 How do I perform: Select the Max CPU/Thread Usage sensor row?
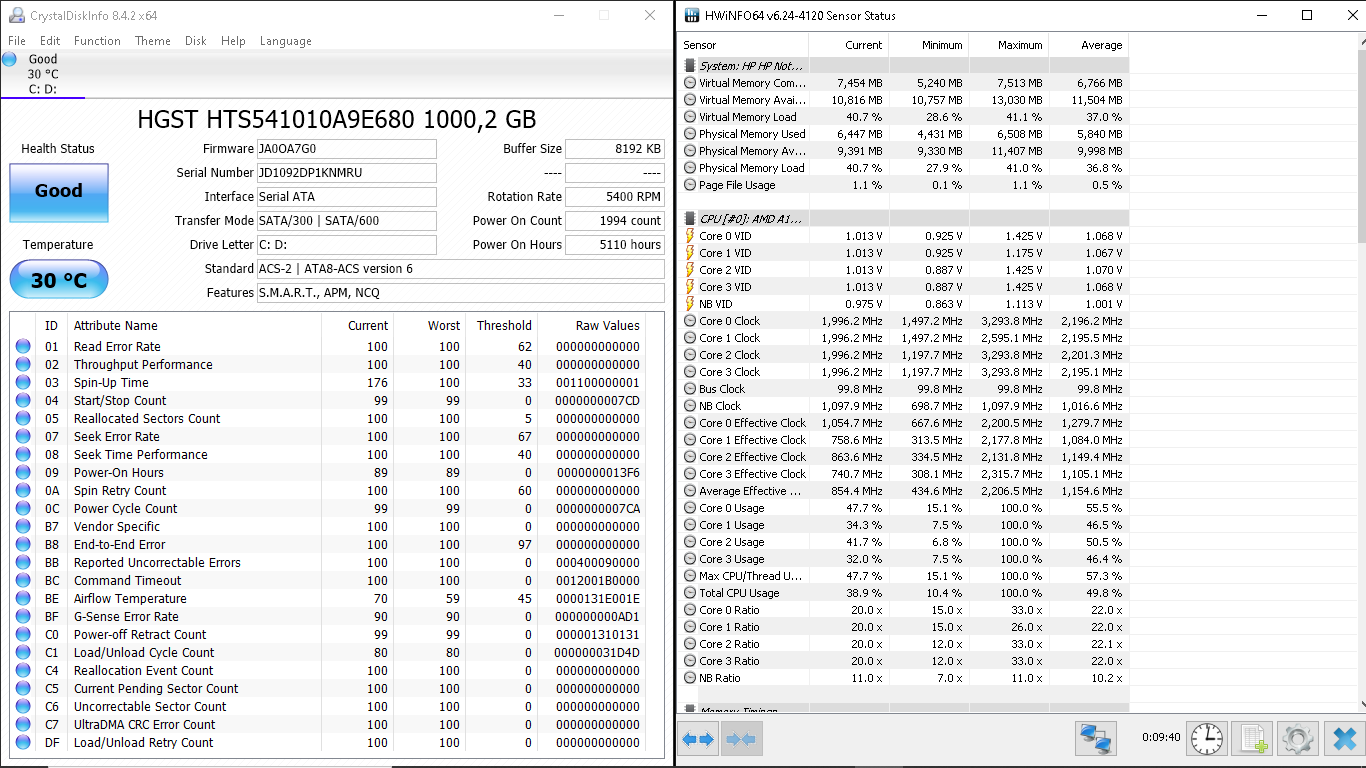[x=904, y=576]
